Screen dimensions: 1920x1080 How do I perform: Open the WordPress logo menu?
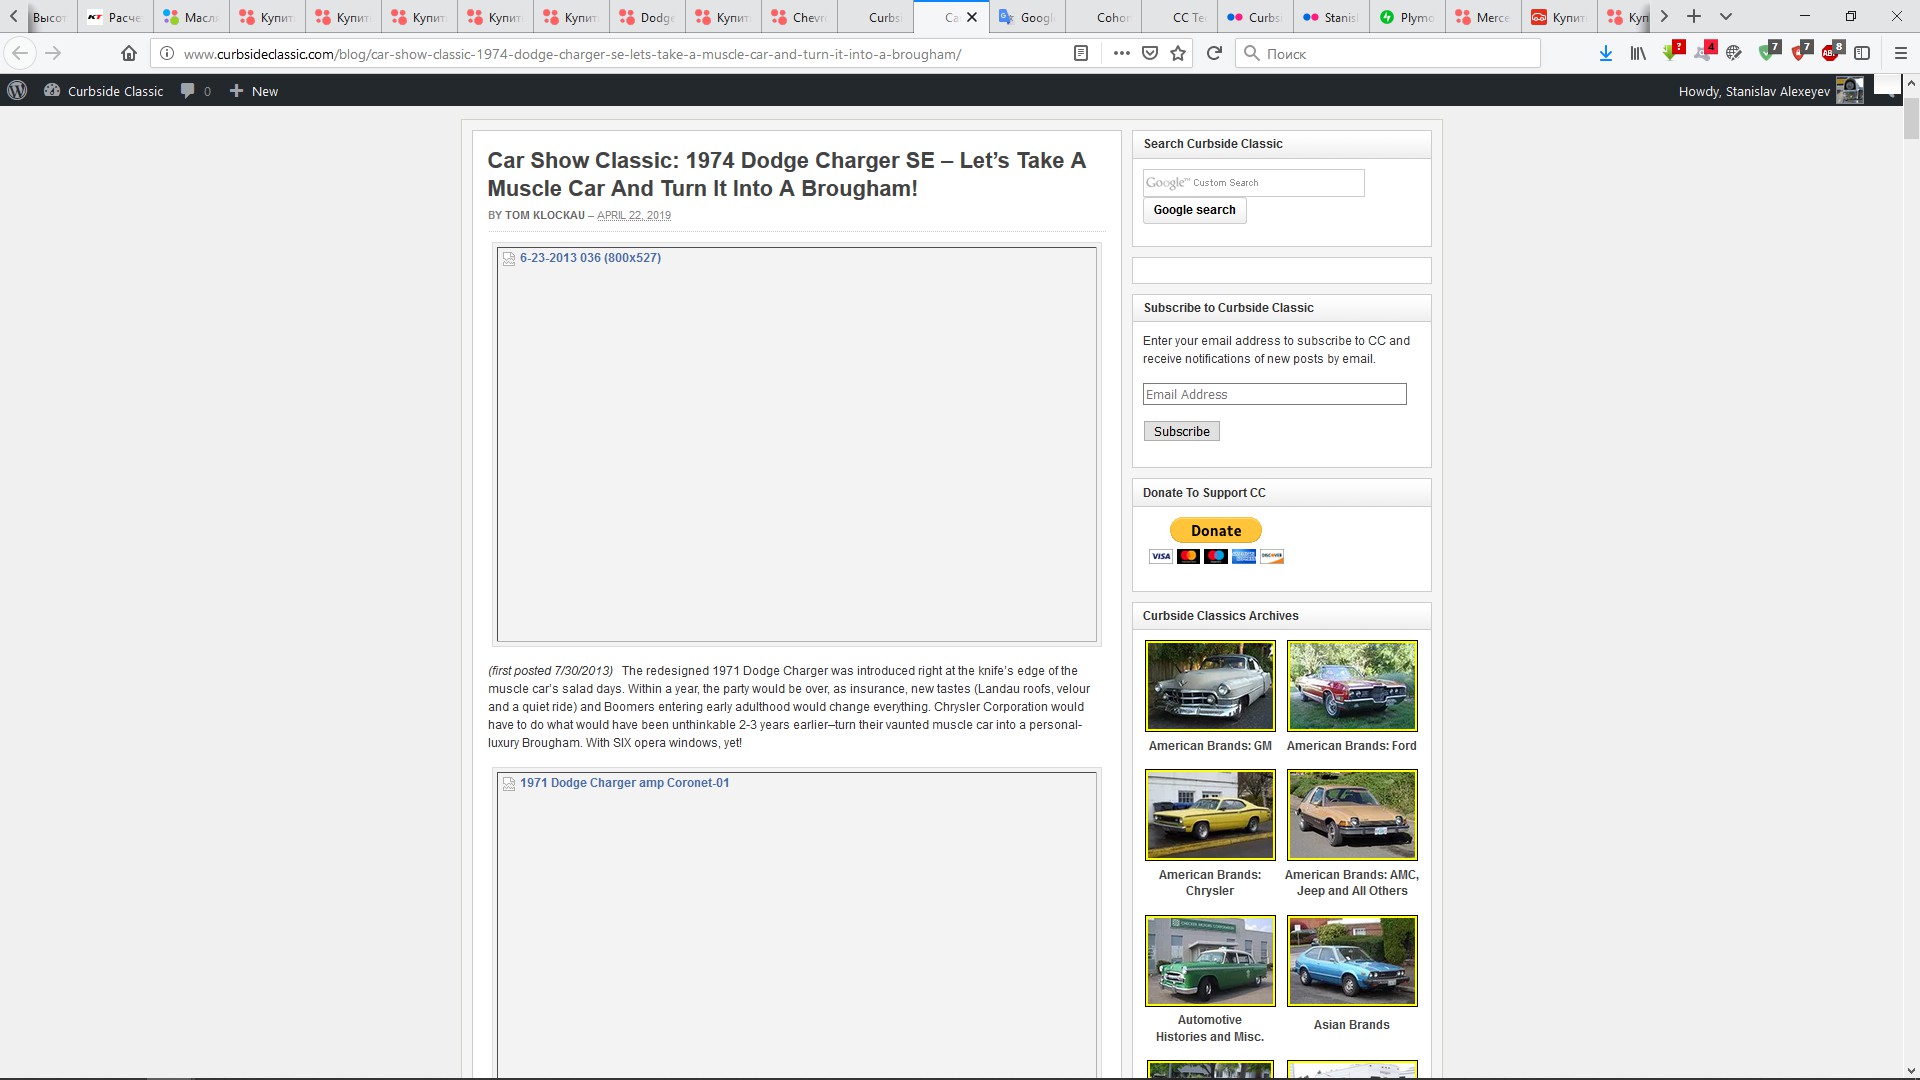tap(17, 91)
